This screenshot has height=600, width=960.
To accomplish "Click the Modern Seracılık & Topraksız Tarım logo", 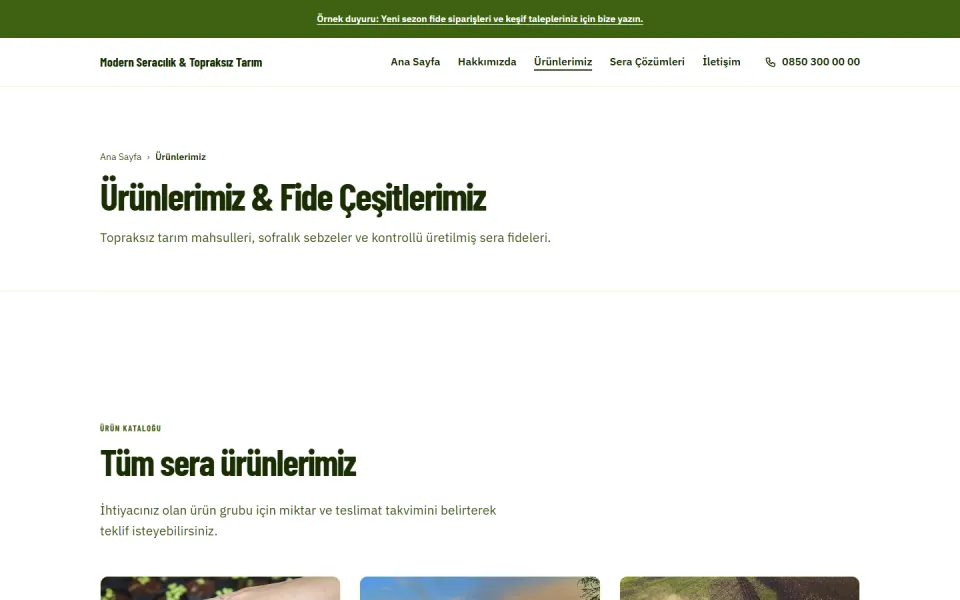I will tap(181, 62).
